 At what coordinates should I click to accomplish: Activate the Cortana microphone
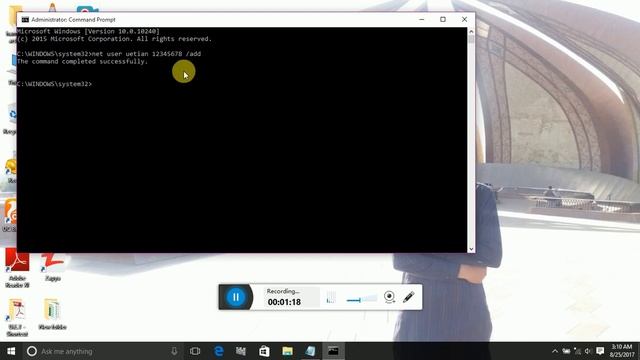point(174,351)
